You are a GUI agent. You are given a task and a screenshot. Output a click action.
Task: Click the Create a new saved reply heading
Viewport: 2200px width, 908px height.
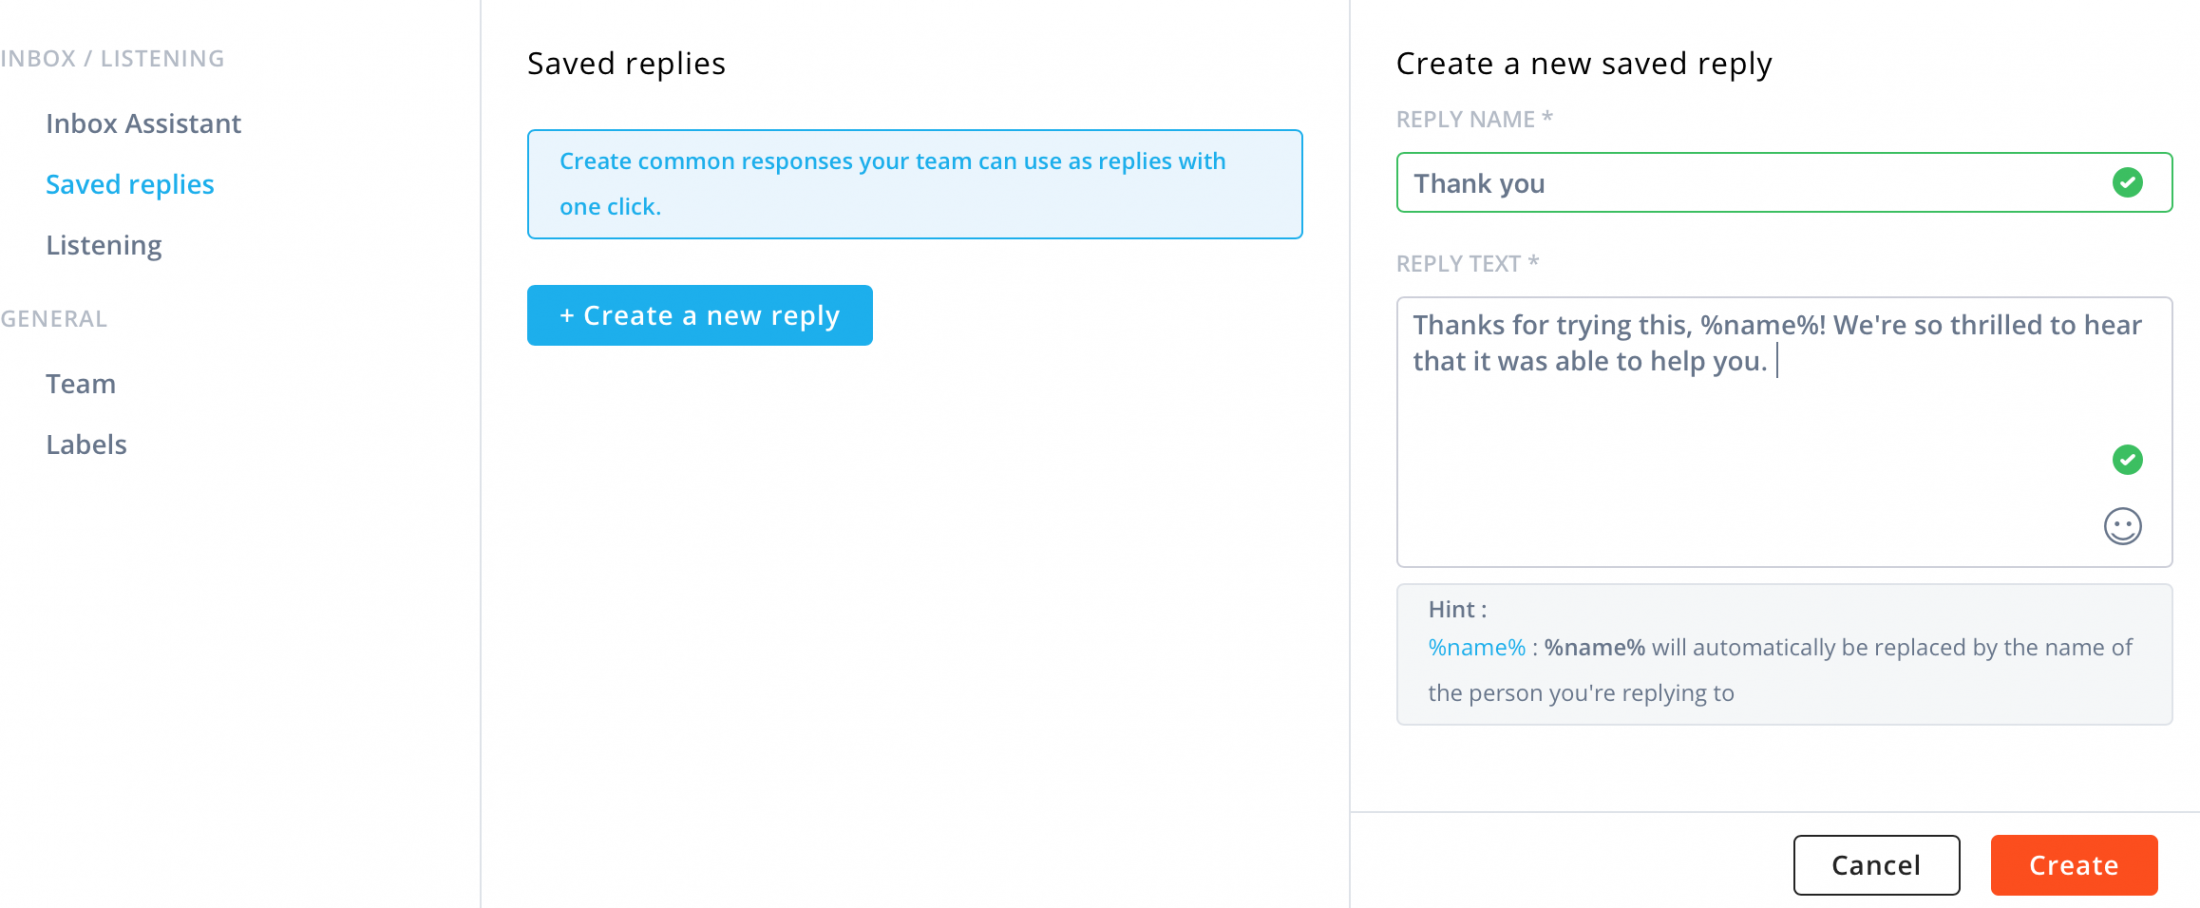pyautogui.click(x=1583, y=64)
